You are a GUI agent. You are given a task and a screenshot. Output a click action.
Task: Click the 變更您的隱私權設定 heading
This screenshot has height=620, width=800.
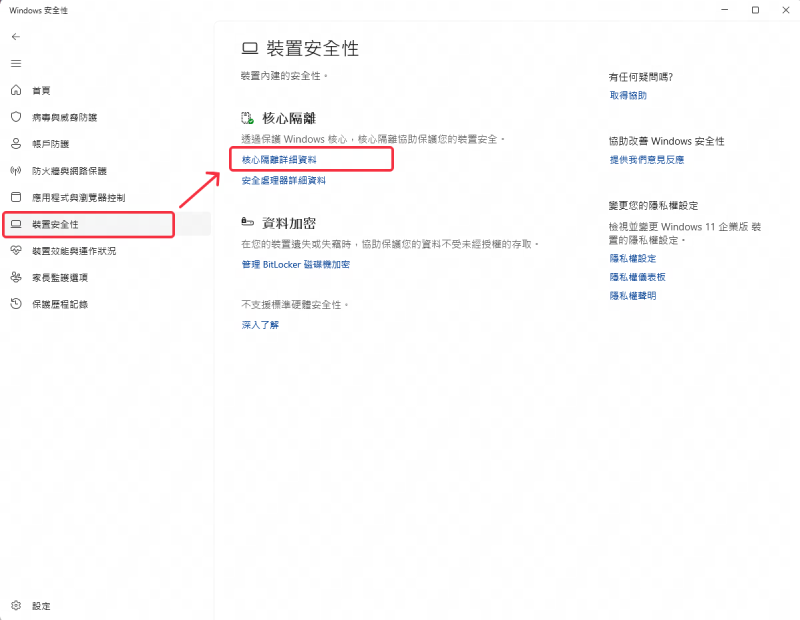pos(654,206)
